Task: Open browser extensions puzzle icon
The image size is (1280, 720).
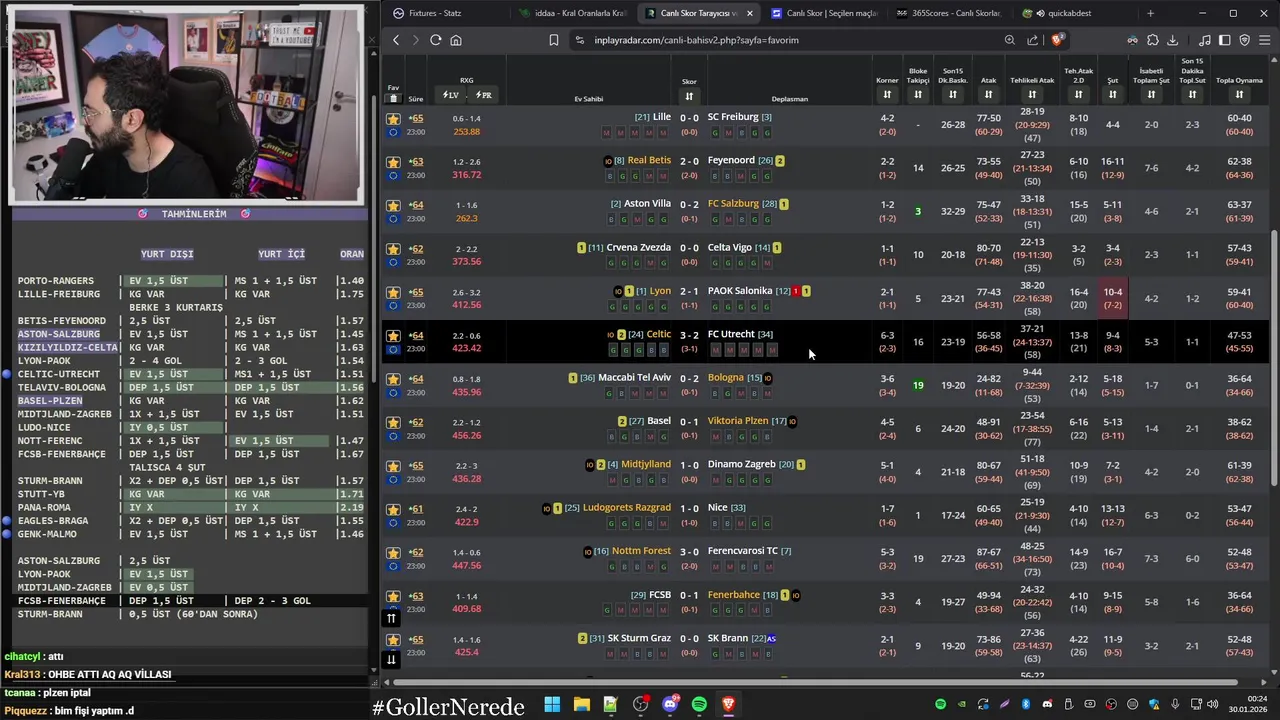Action: 1152,40
